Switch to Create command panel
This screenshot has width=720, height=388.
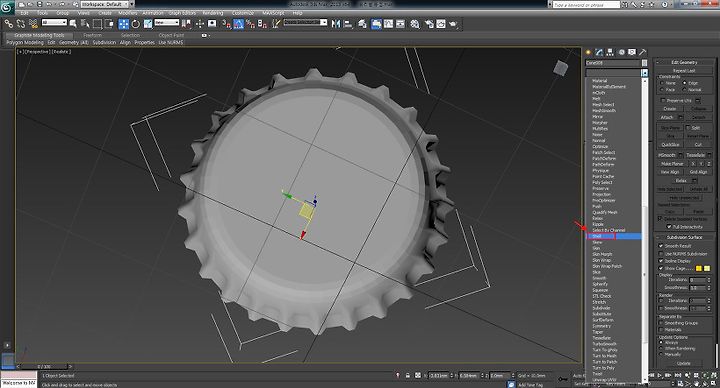588,52
